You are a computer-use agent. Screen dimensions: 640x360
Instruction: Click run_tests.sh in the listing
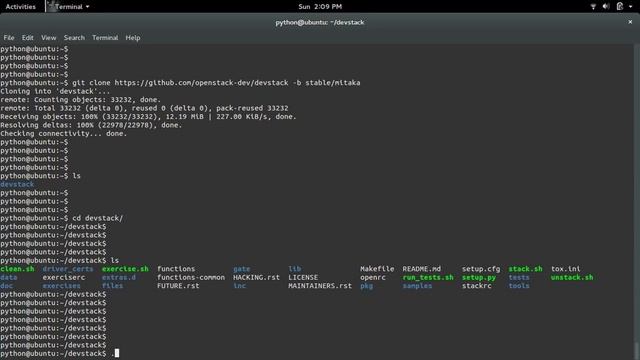tap(428, 278)
